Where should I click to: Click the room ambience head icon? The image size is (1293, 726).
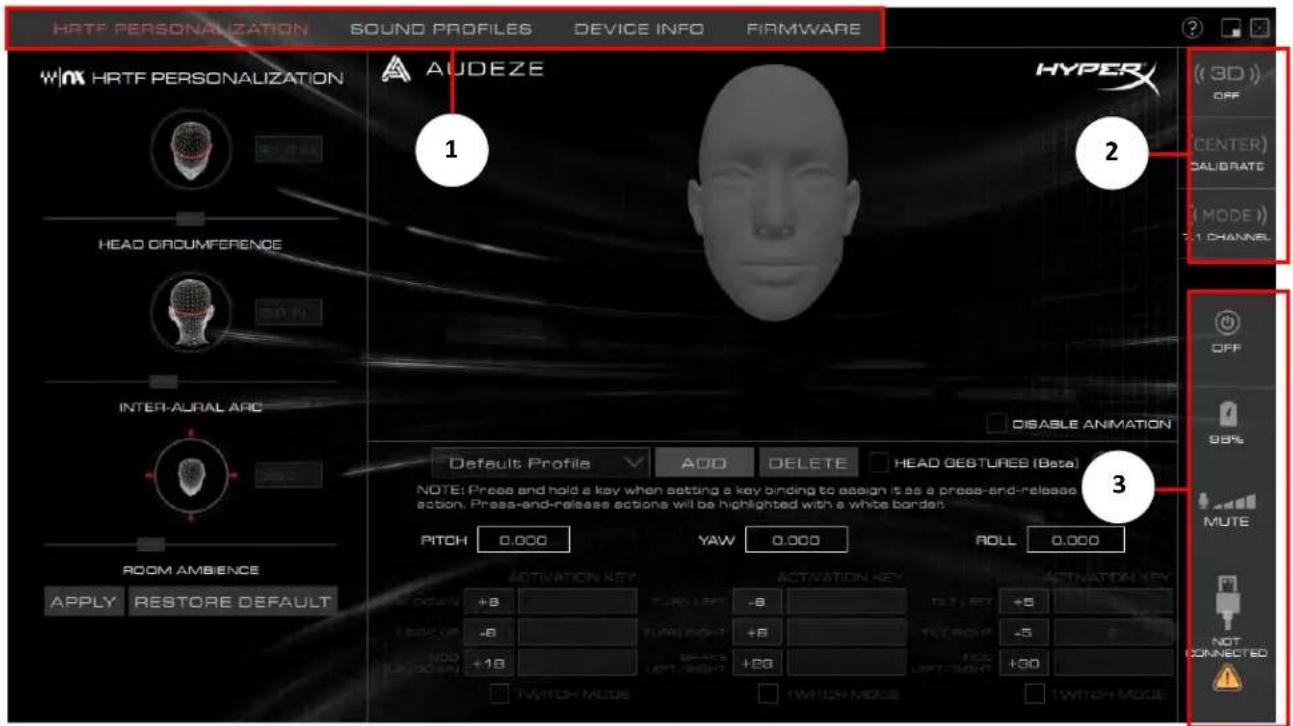[x=189, y=475]
